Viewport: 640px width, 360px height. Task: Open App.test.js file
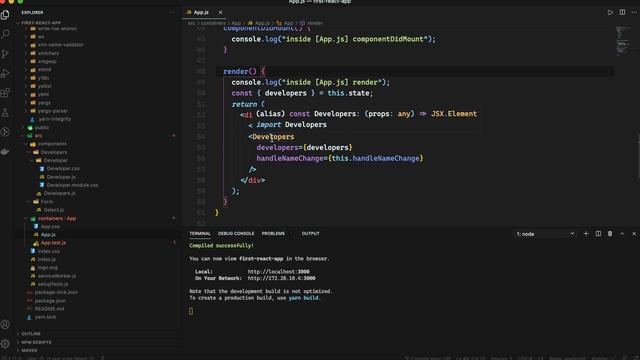tap(53, 243)
